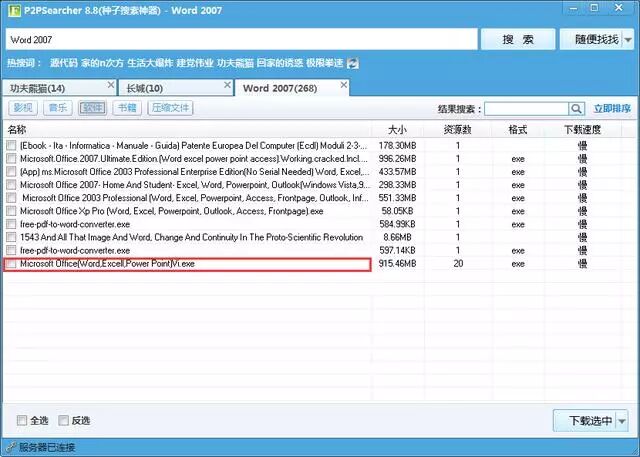Click hot word 回家的诱惑

click(x=280, y=63)
